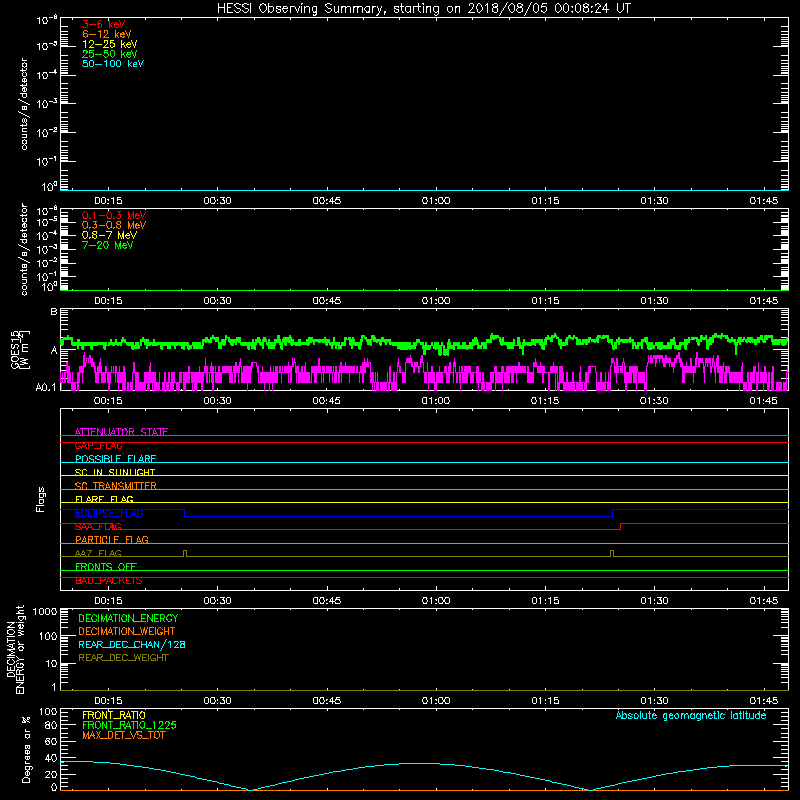Pick the SC_TRANSMITTER flag label
The width and height of the screenshot is (800, 800).
(x=116, y=485)
